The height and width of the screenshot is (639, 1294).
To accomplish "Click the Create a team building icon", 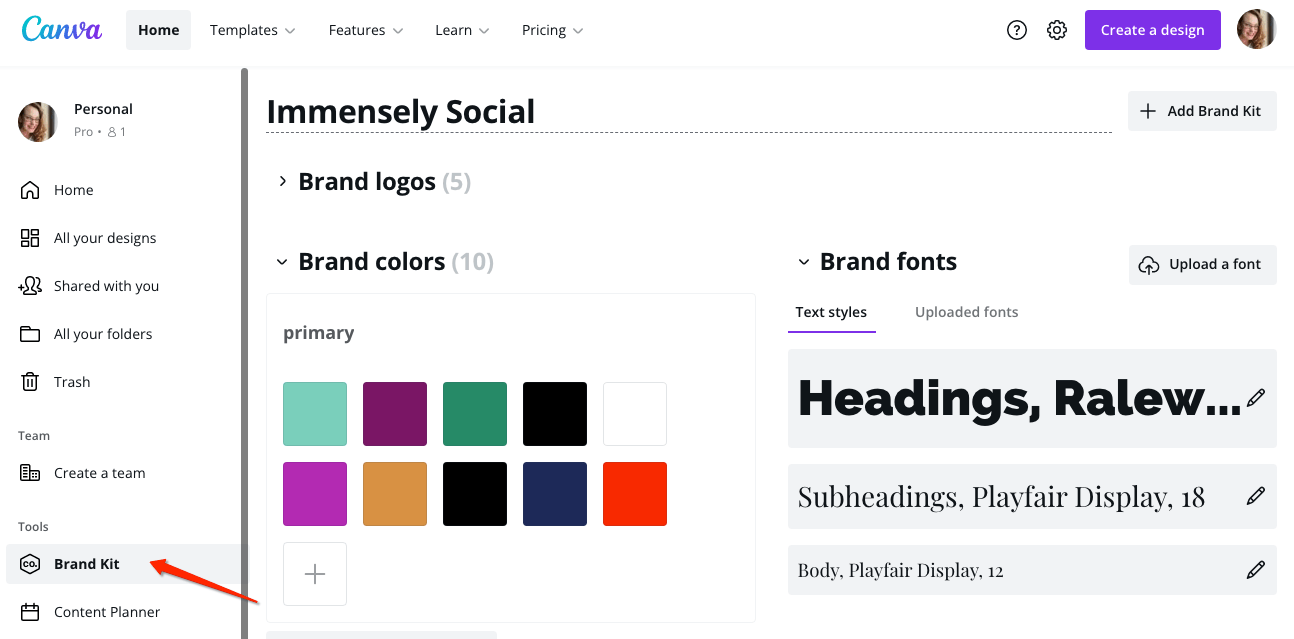I will pyautogui.click(x=30, y=473).
